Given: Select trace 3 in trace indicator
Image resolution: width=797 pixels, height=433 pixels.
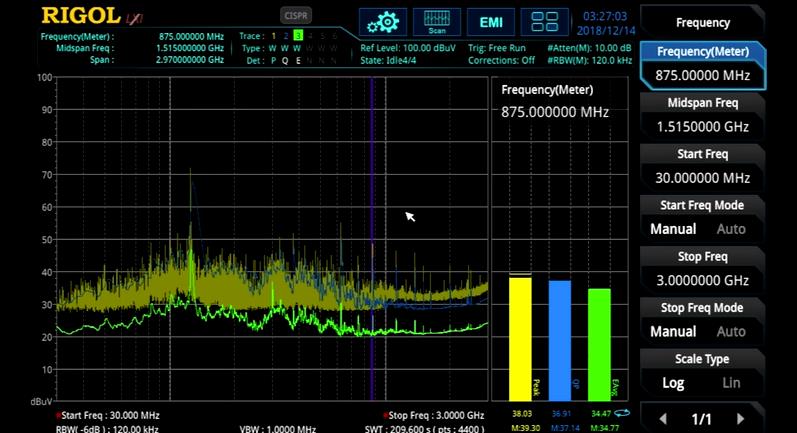Looking at the screenshot, I should pyautogui.click(x=298, y=36).
